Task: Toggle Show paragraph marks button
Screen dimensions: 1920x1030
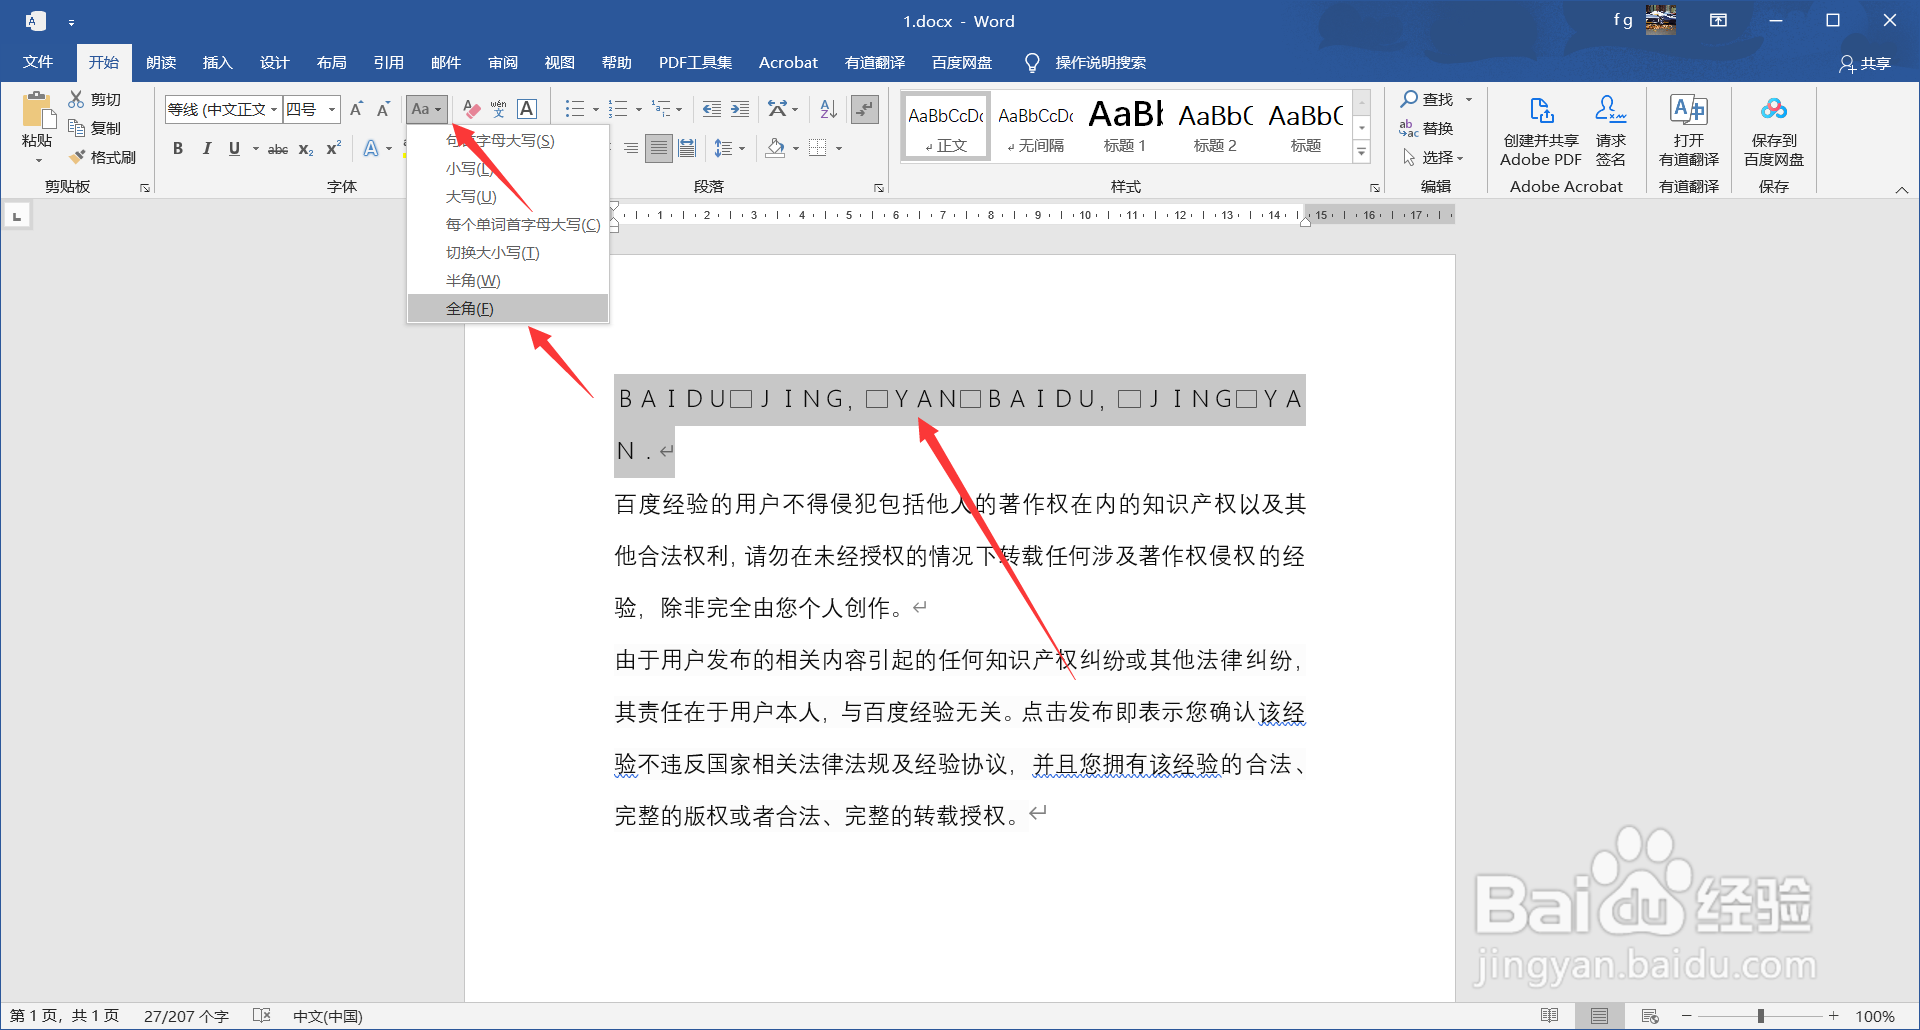Action: pyautogui.click(x=865, y=109)
